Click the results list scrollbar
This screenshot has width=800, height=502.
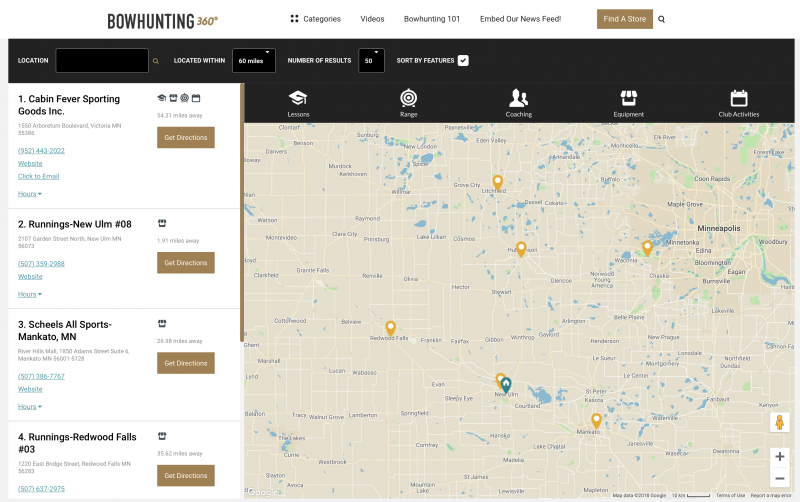(242, 213)
